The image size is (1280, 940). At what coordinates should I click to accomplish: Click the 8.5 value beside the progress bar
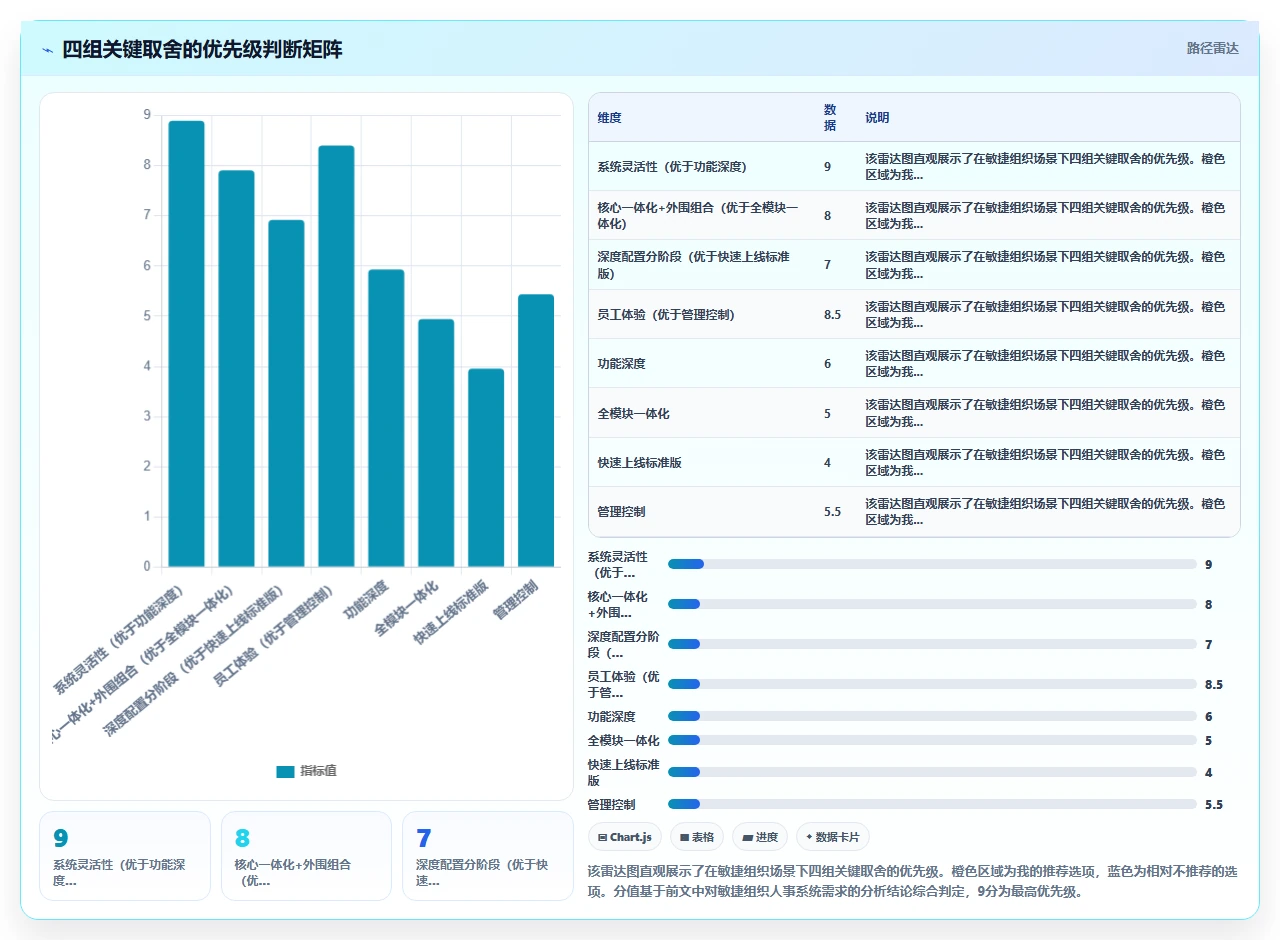pyautogui.click(x=1214, y=685)
